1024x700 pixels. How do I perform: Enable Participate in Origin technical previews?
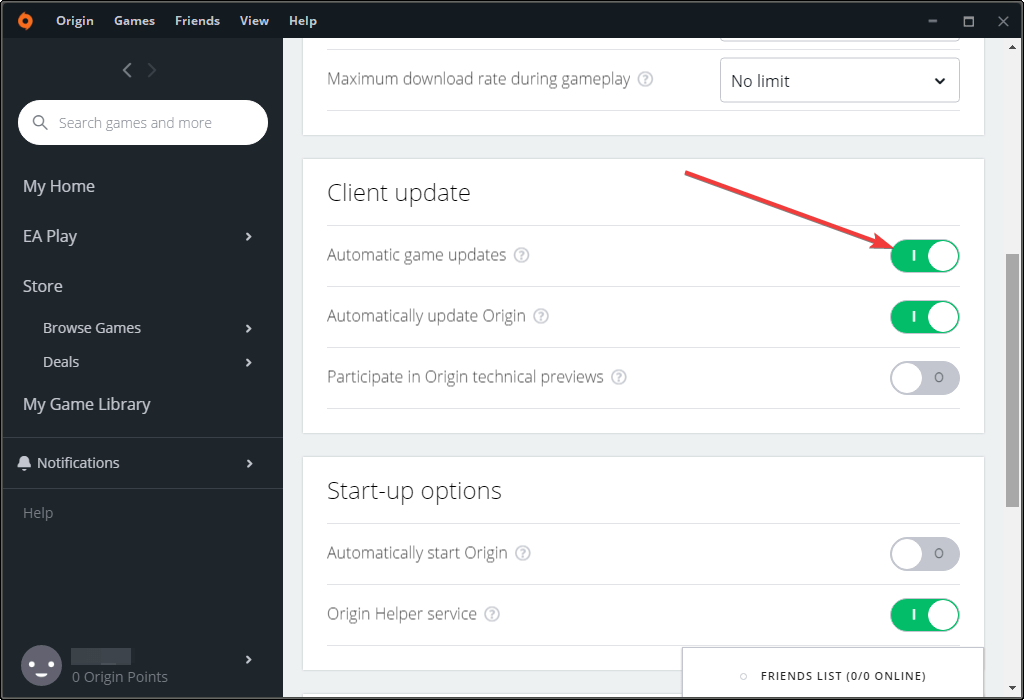[924, 378]
